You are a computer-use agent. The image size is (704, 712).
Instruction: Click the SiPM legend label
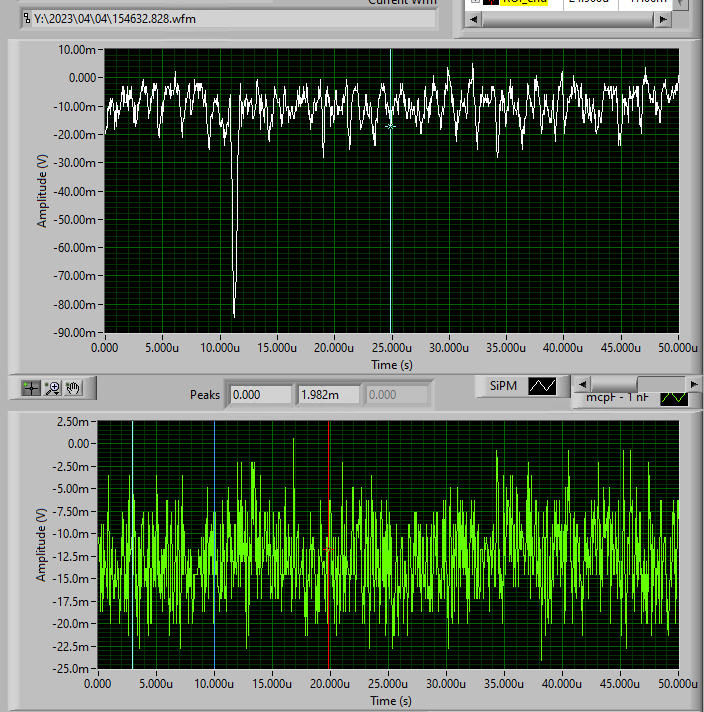pyautogui.click(x=504, y=386)
